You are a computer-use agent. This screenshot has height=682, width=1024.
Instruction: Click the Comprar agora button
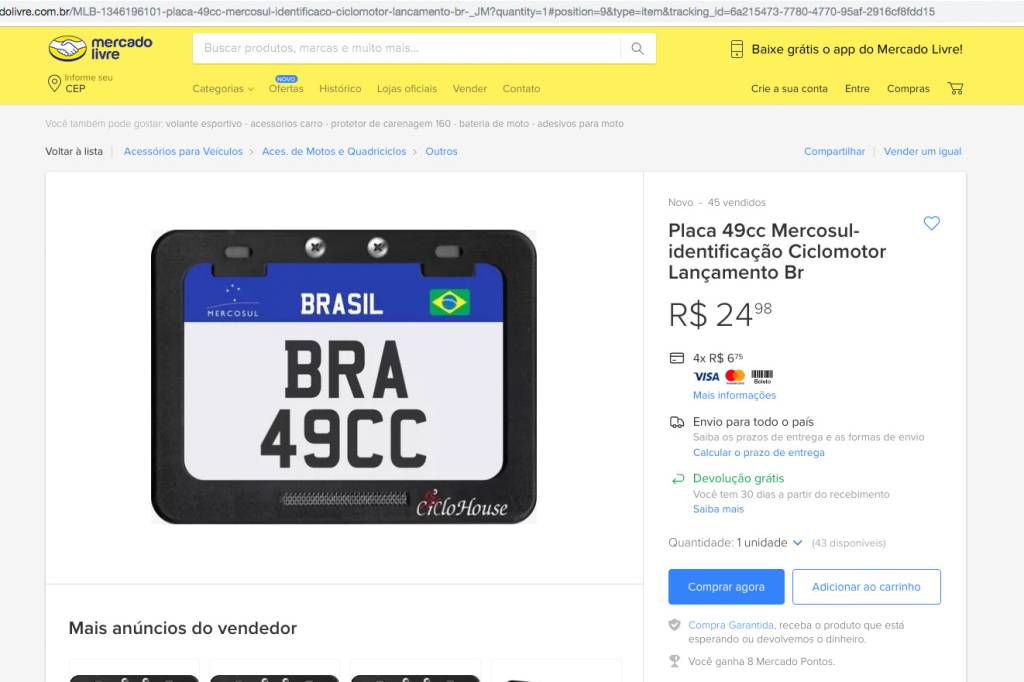pyautogui.click(x=726, y=587)
